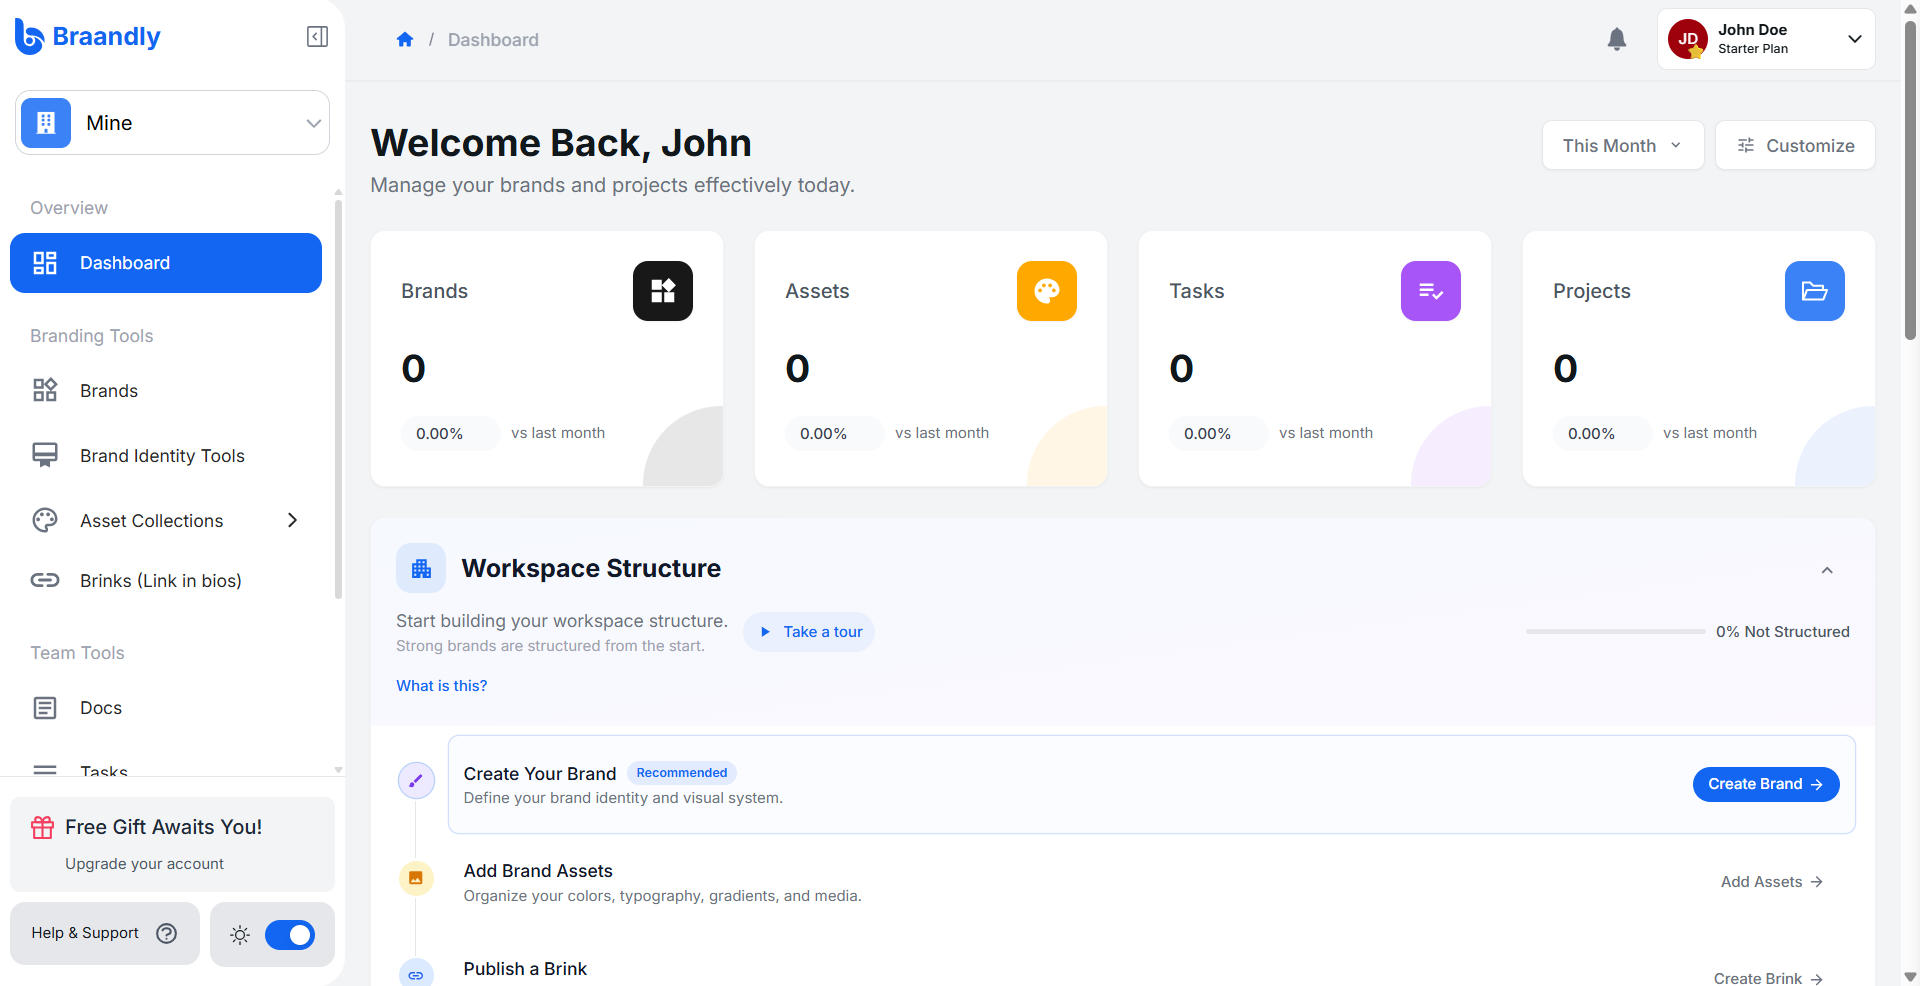Click the Starter Plan label
The image size is (1920, 986).
point(1753,49)
